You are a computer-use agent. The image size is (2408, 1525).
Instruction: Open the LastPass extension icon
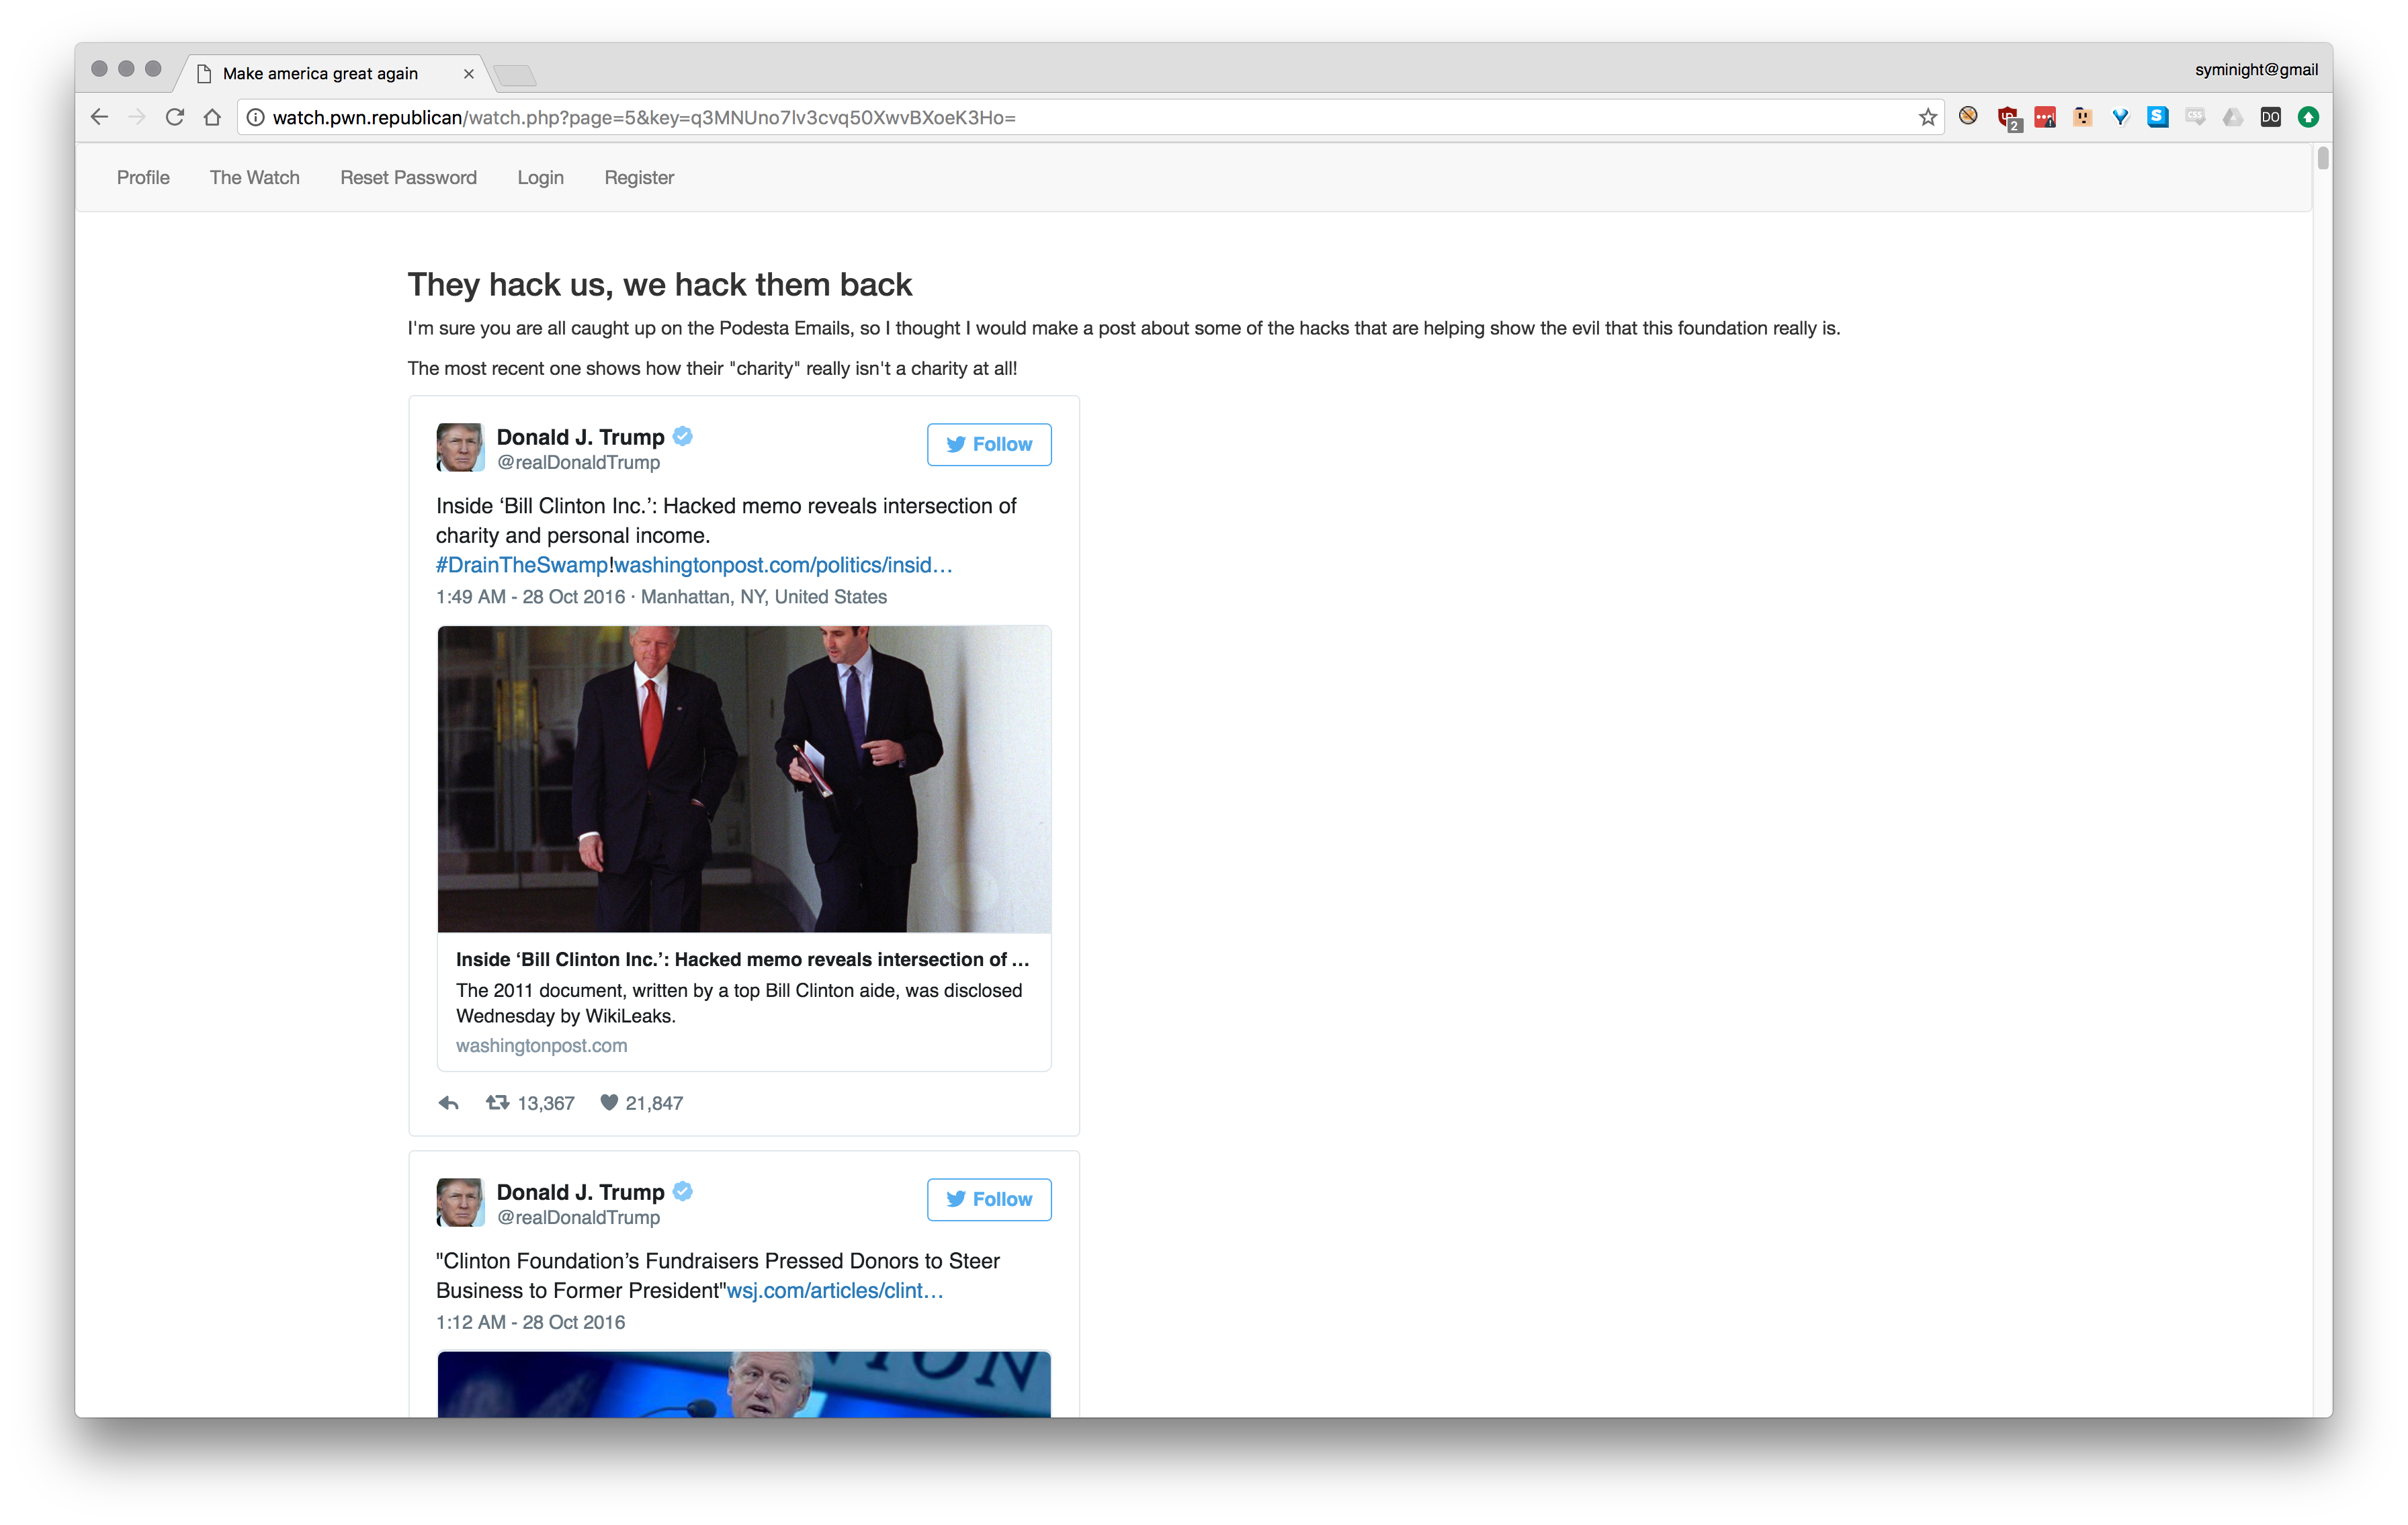pyautogui.click(x=2045, y=118)
